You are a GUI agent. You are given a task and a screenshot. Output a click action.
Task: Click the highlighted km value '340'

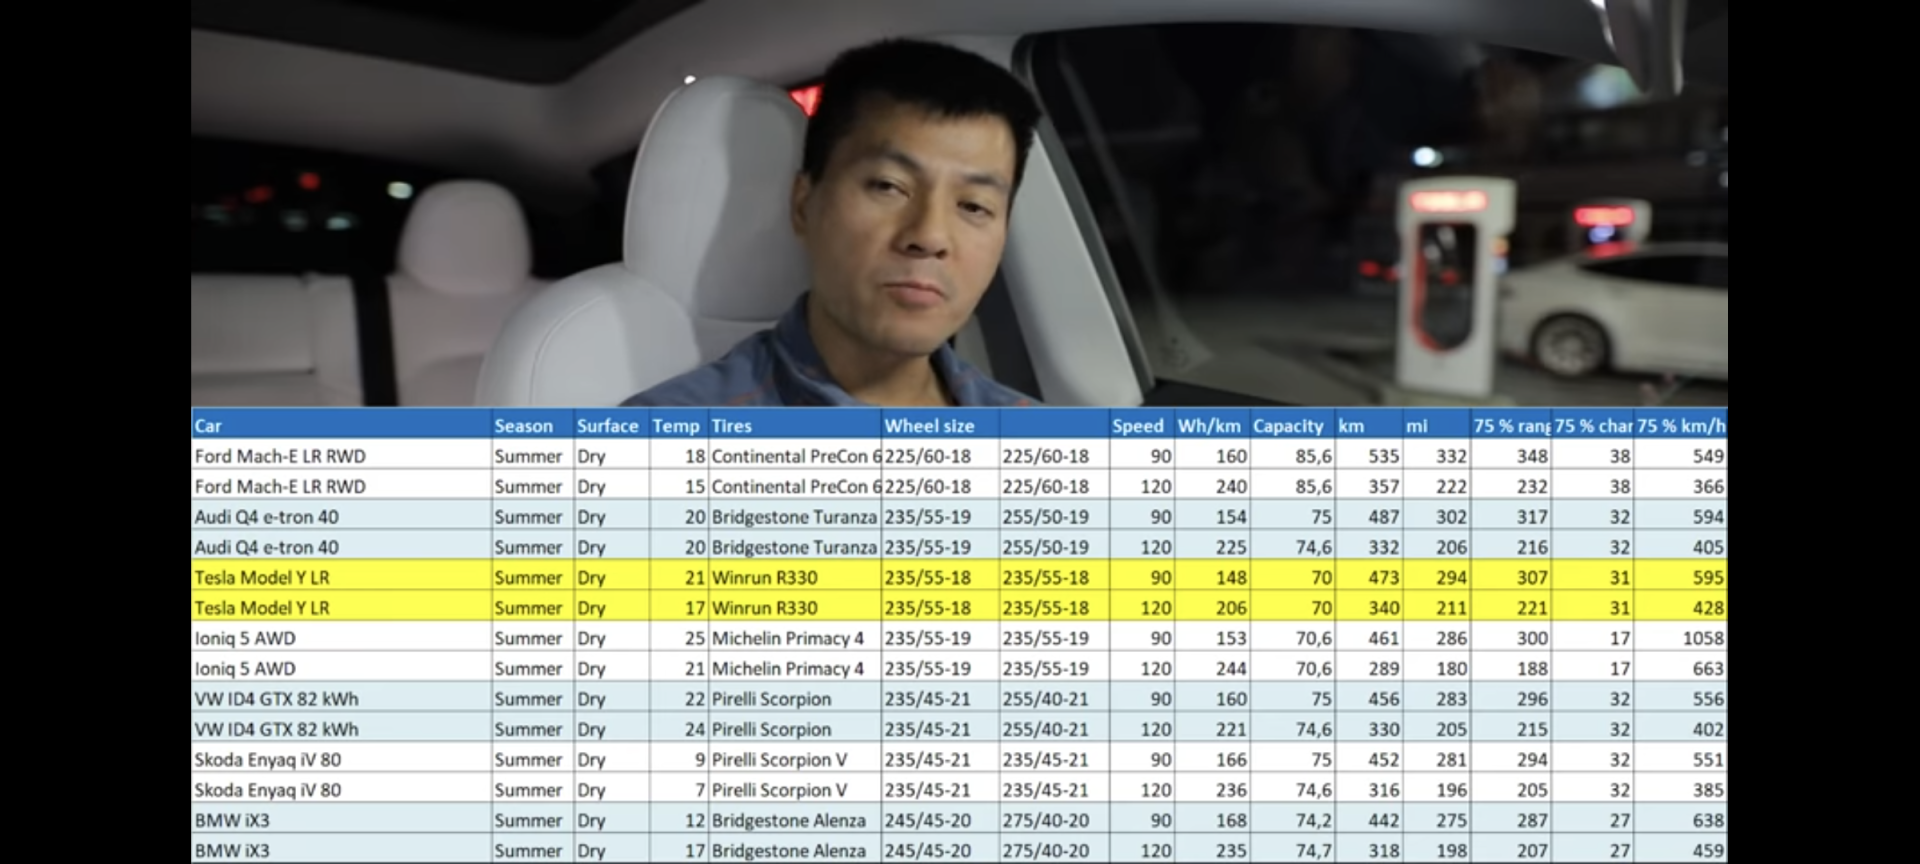point(1384,608)
